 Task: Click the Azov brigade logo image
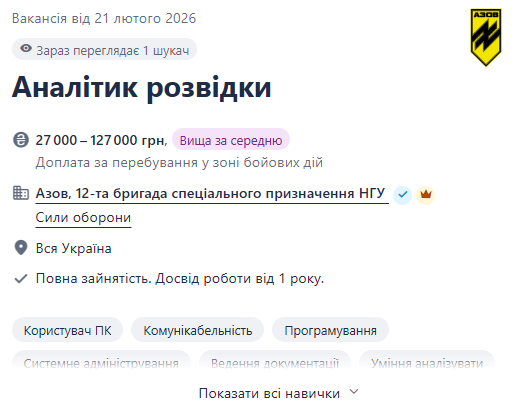486,37
